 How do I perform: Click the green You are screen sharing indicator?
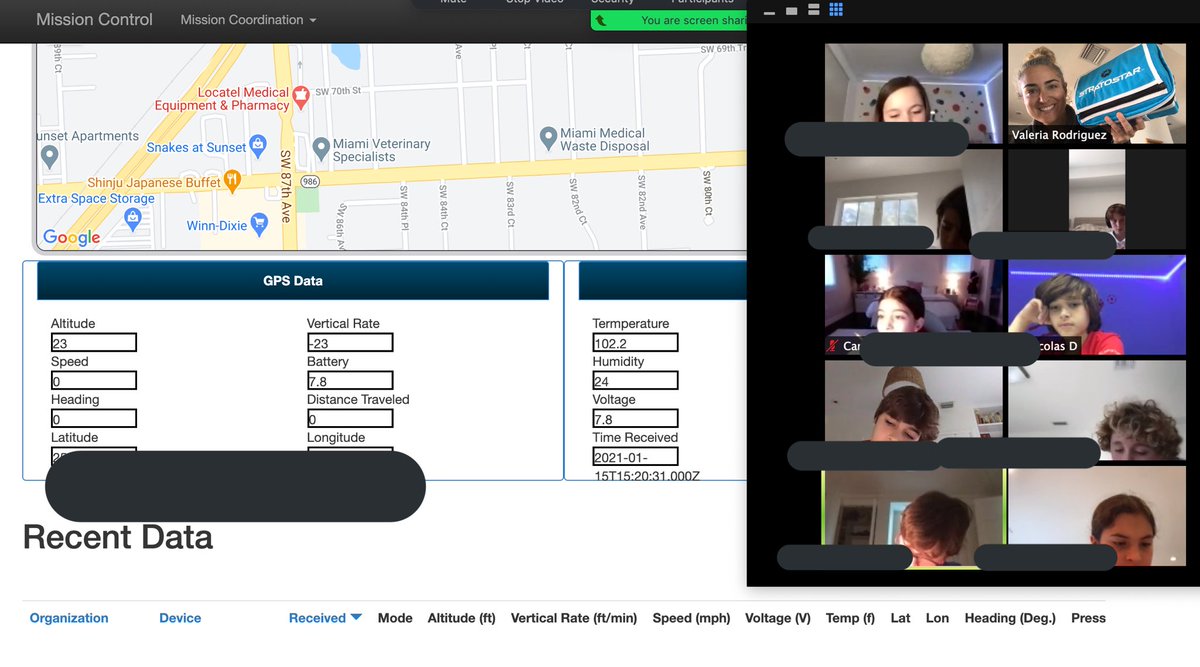pos(668,20)
